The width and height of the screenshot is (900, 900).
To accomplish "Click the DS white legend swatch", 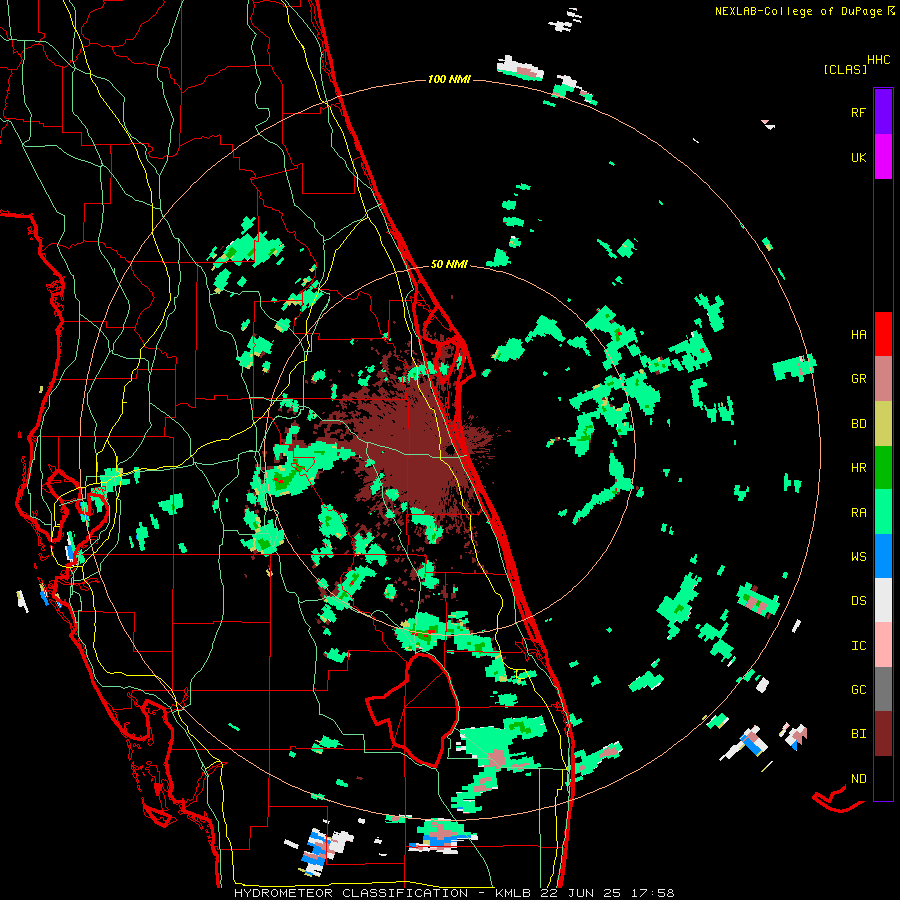I will point(883,600).
